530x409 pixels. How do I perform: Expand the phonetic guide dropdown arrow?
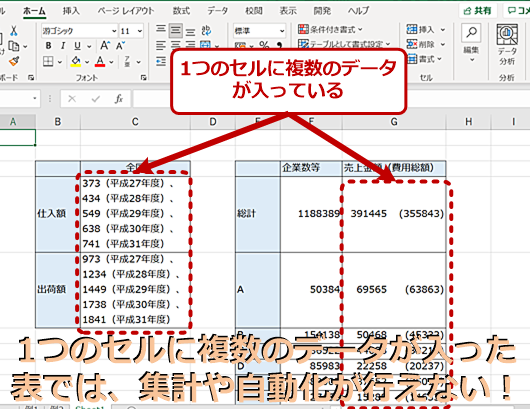point(139,62)
